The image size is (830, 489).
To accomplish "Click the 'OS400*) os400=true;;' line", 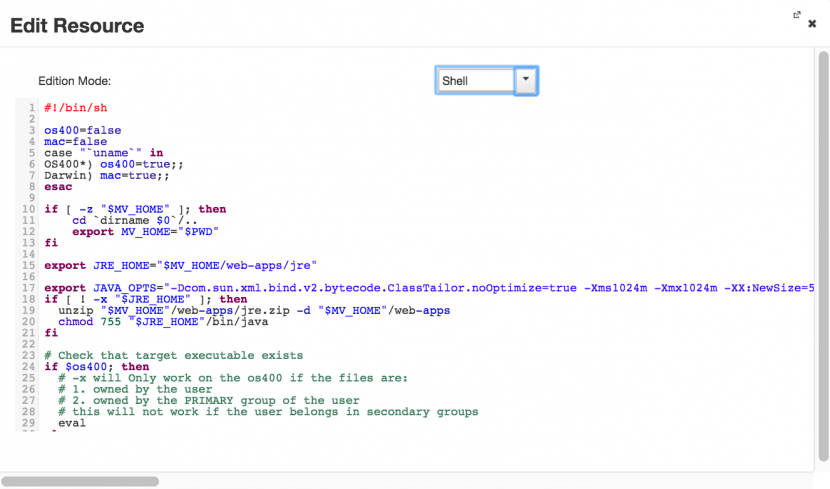I will (114, 164).
